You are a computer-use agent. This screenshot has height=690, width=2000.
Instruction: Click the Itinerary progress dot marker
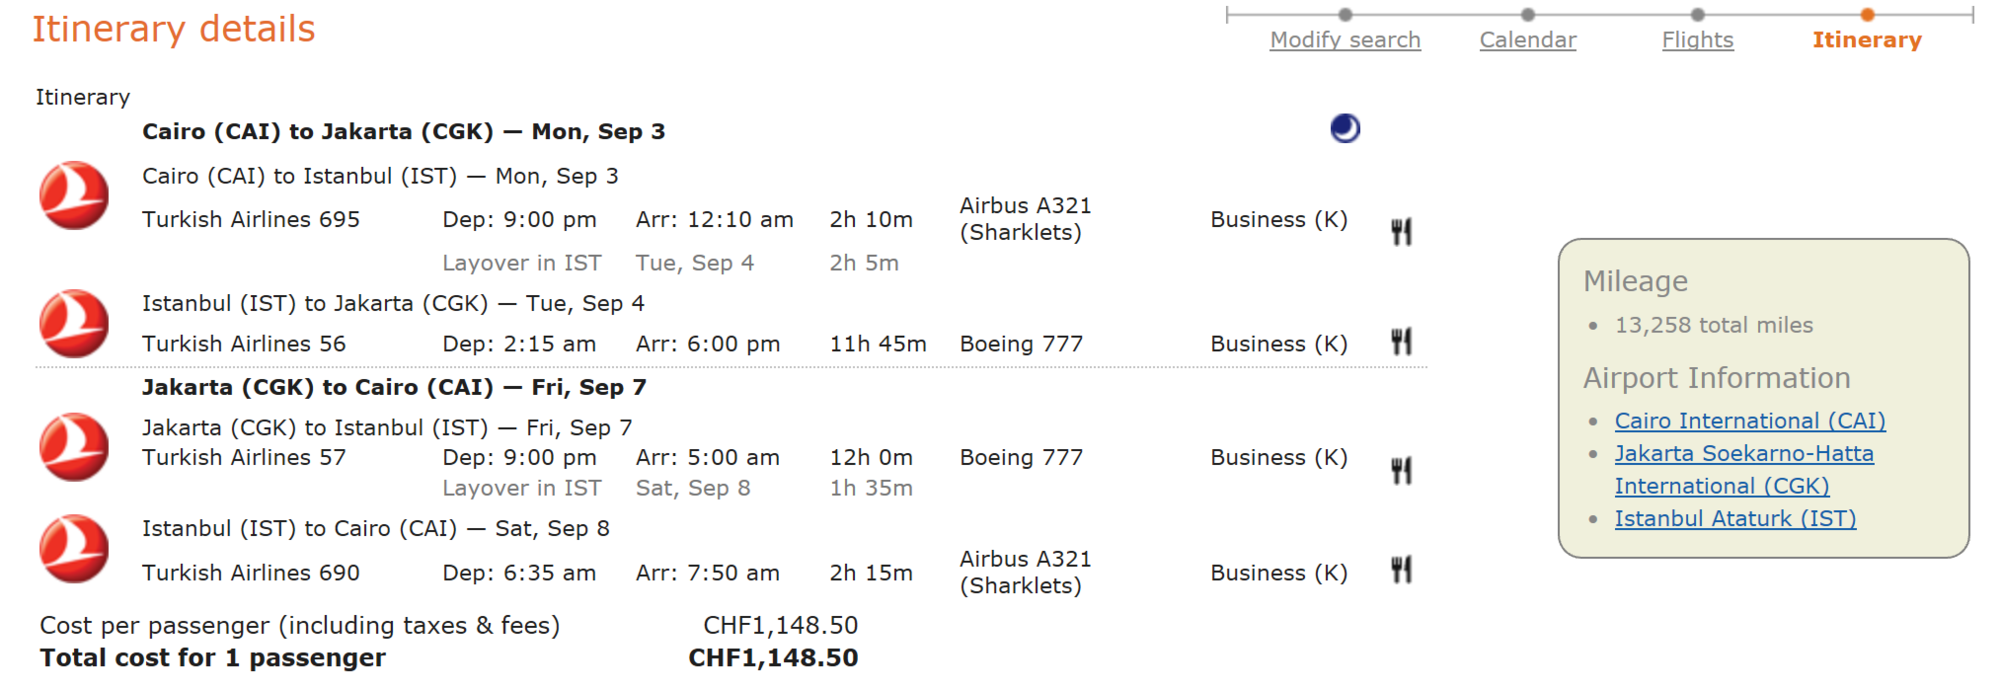(1867, 15)
